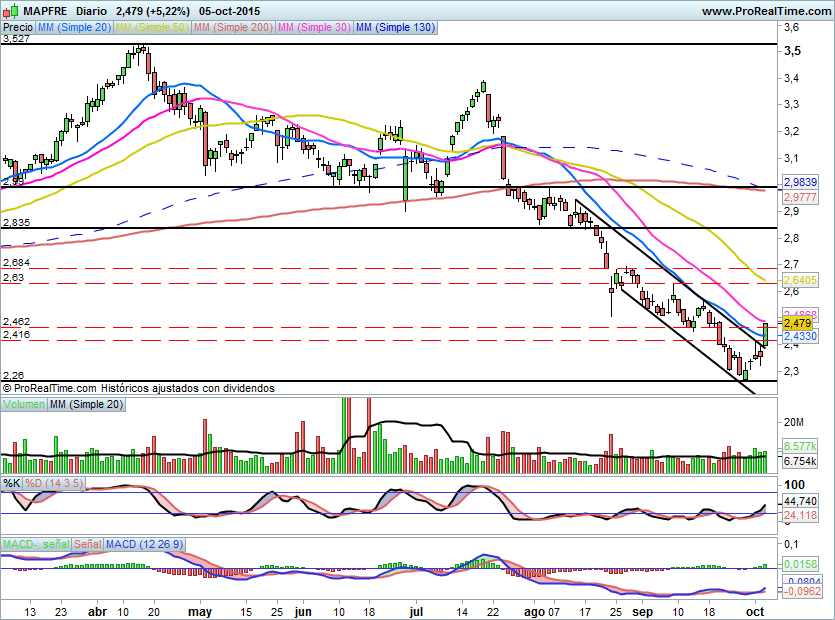This screenshot has height=620, width=835.
Task: Click the 24,118 stochastic %D value tag
Action: click(x=800, y=515)
